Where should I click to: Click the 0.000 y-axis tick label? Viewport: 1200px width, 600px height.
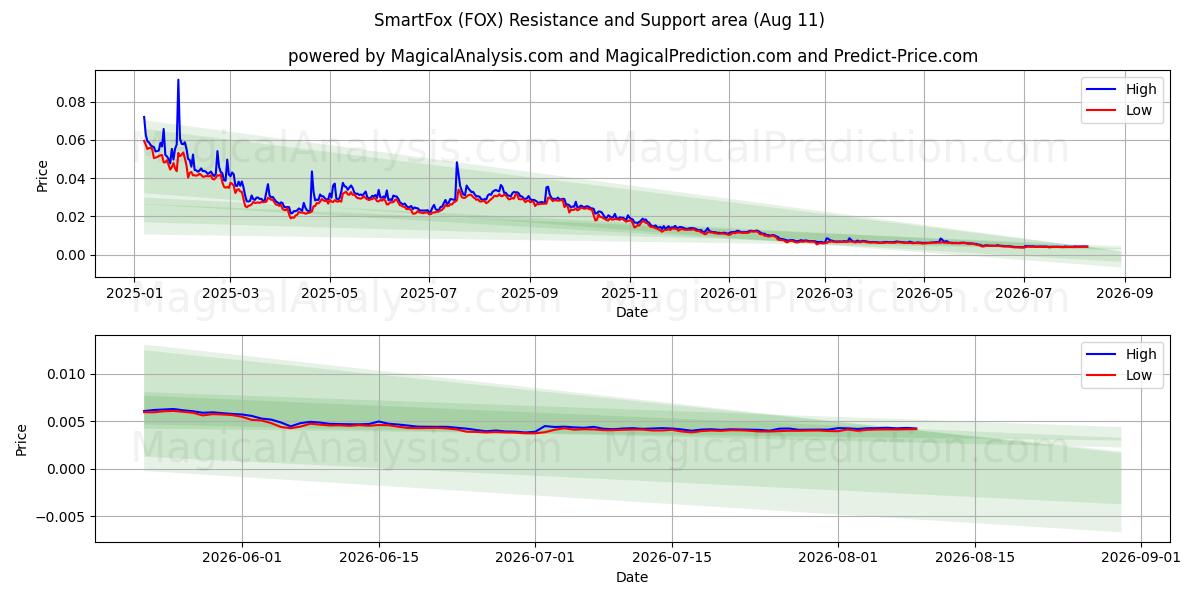tap(67, 469)
